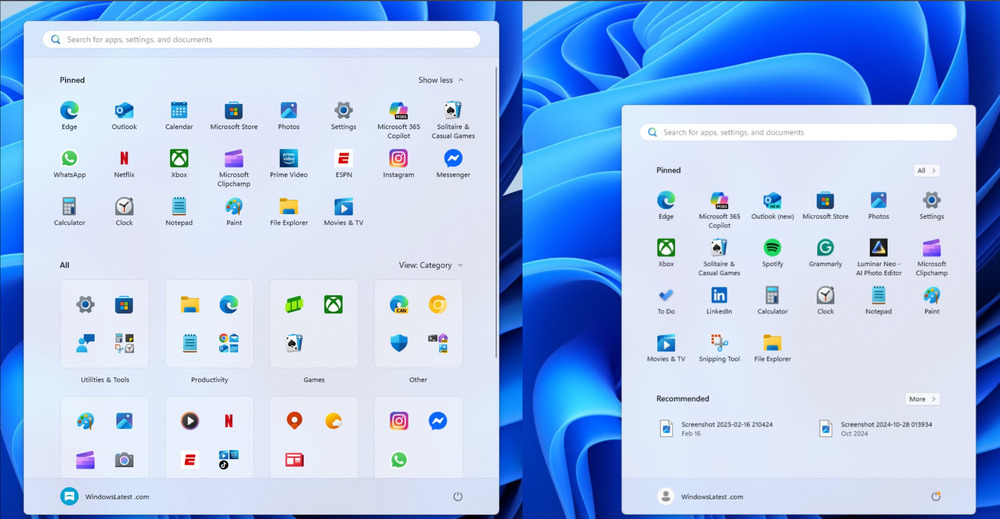
Task: Open Calculator in the right Start menu
Action: (x=772, y=300)
